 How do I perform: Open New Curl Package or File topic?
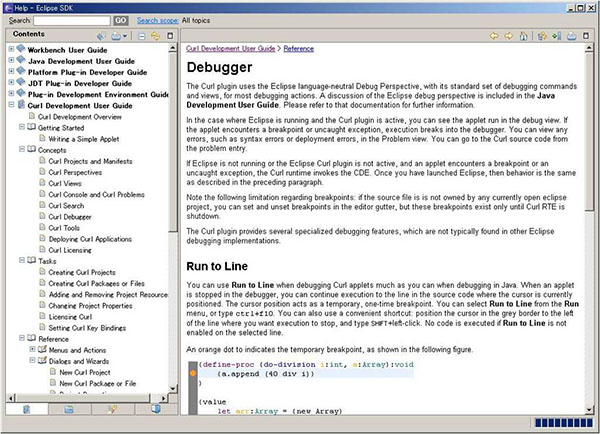click(98, 383)
